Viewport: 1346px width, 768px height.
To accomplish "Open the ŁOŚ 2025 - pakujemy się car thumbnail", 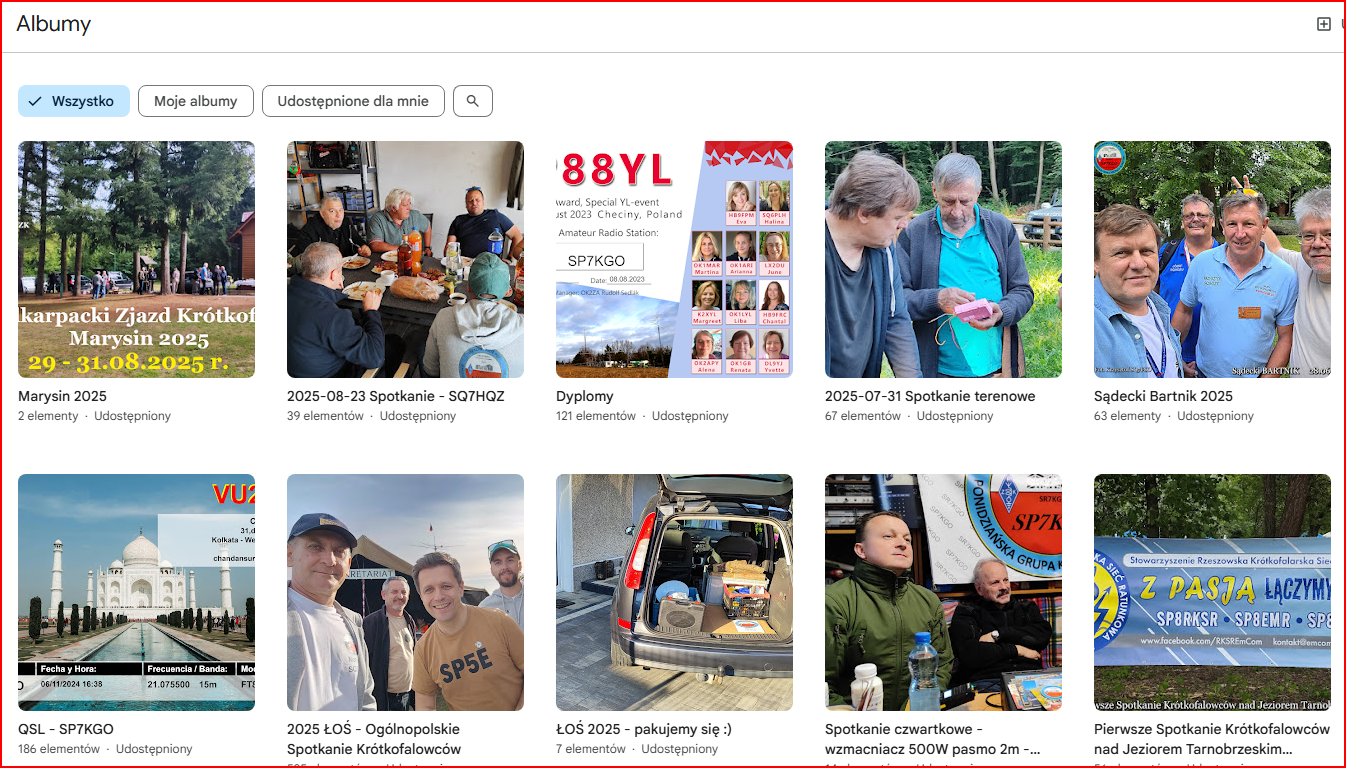I will coord(674,592).
